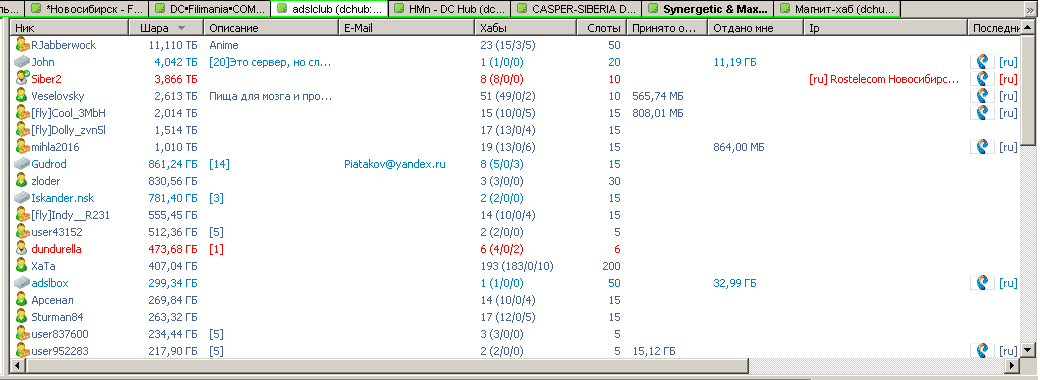Click vertical scrollbar down arrow
This screenshot has height=380, width=1040.
coord(1028,350)
